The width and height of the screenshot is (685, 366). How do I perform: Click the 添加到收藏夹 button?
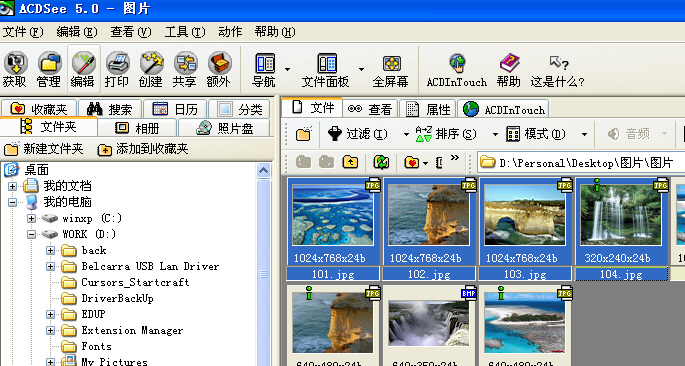(143, 149)
